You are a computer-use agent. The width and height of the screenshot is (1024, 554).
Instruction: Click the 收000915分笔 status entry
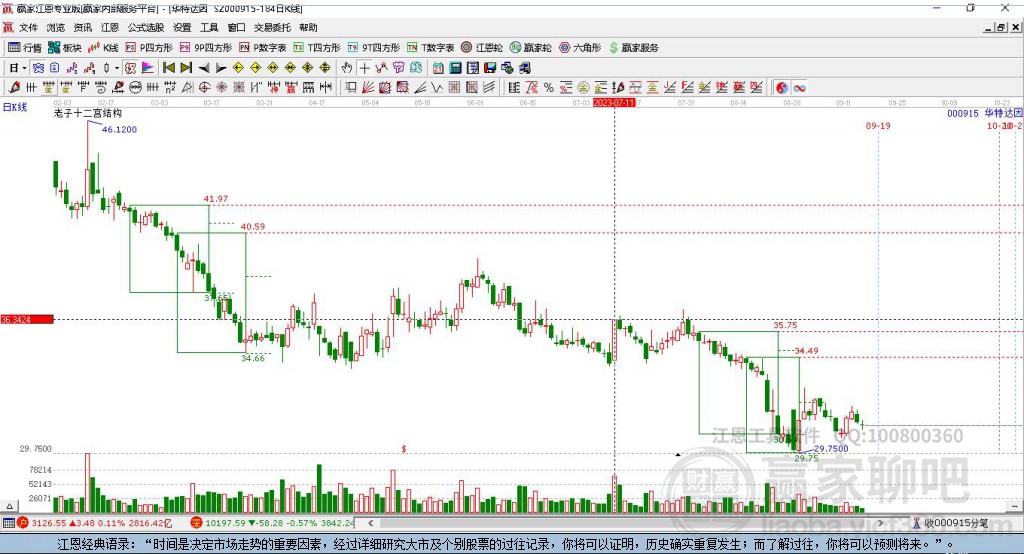pos(950,523)
